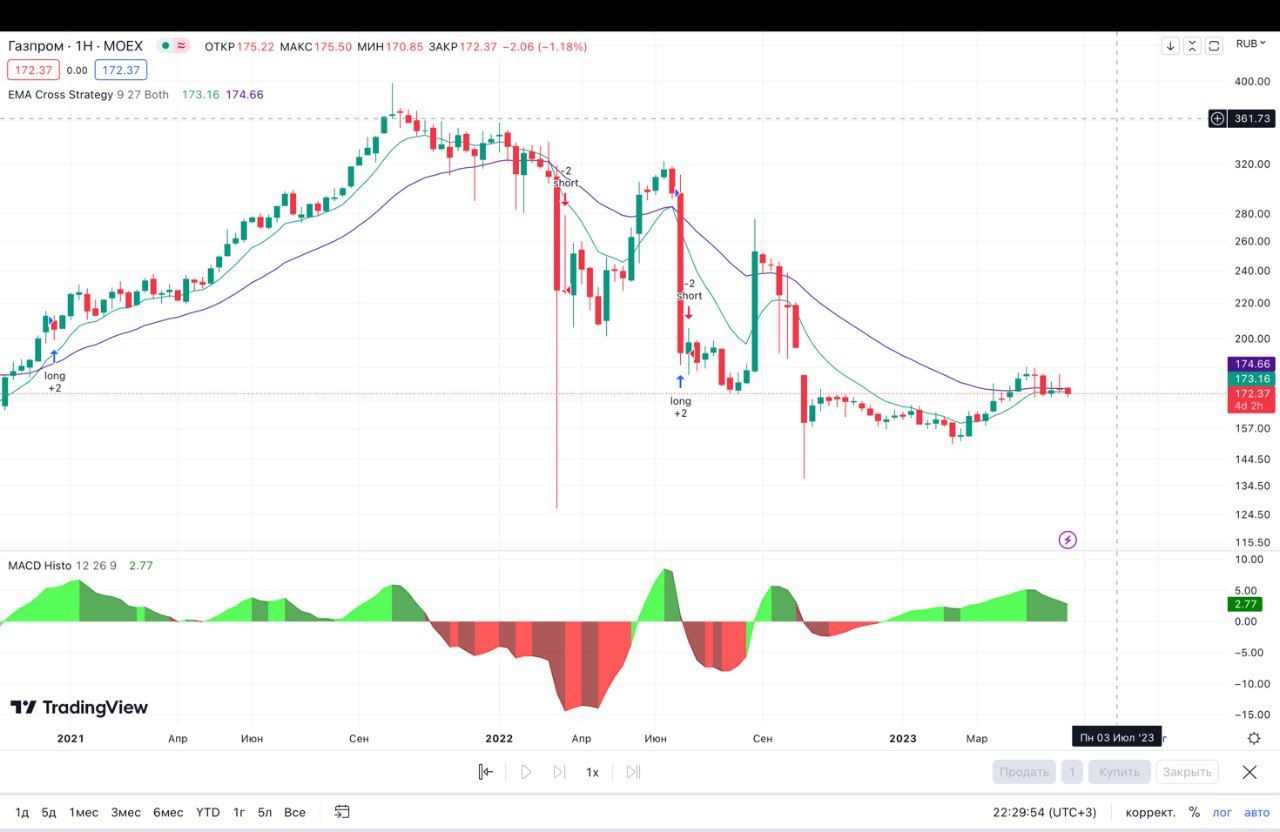The image size is (1280, 832).
Task: Click the screenshot frame icon near RUB
Action: (1214, 45)
